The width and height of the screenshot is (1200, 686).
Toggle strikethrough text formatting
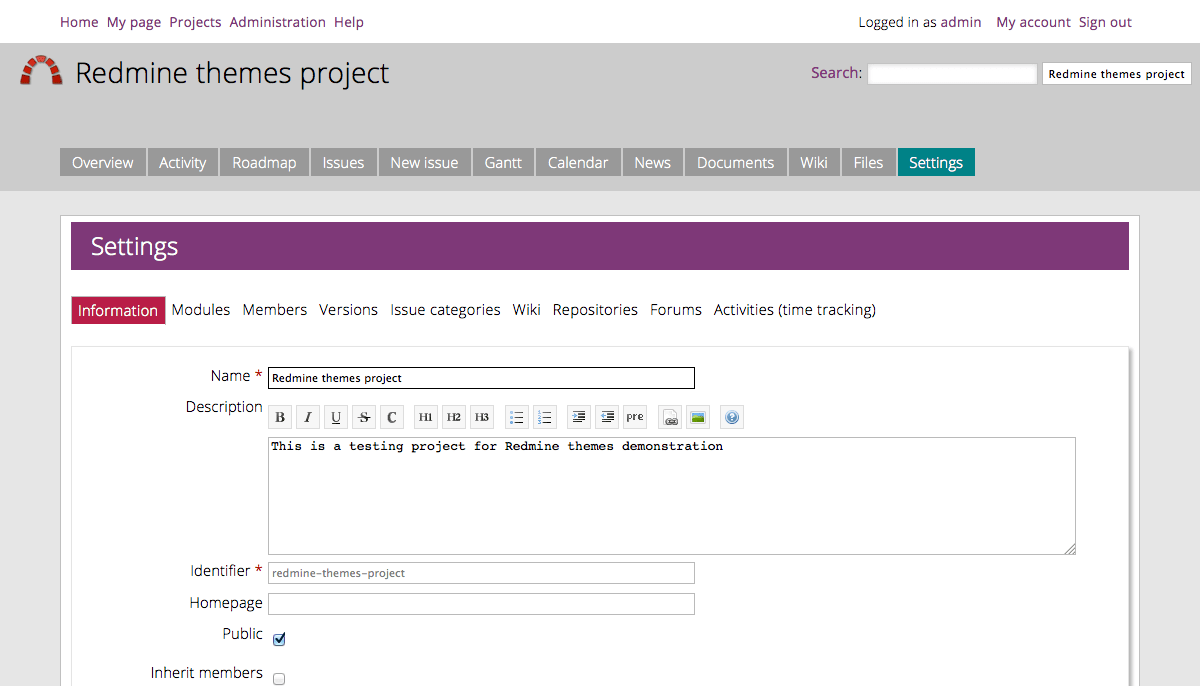click(x=364, y=418)
